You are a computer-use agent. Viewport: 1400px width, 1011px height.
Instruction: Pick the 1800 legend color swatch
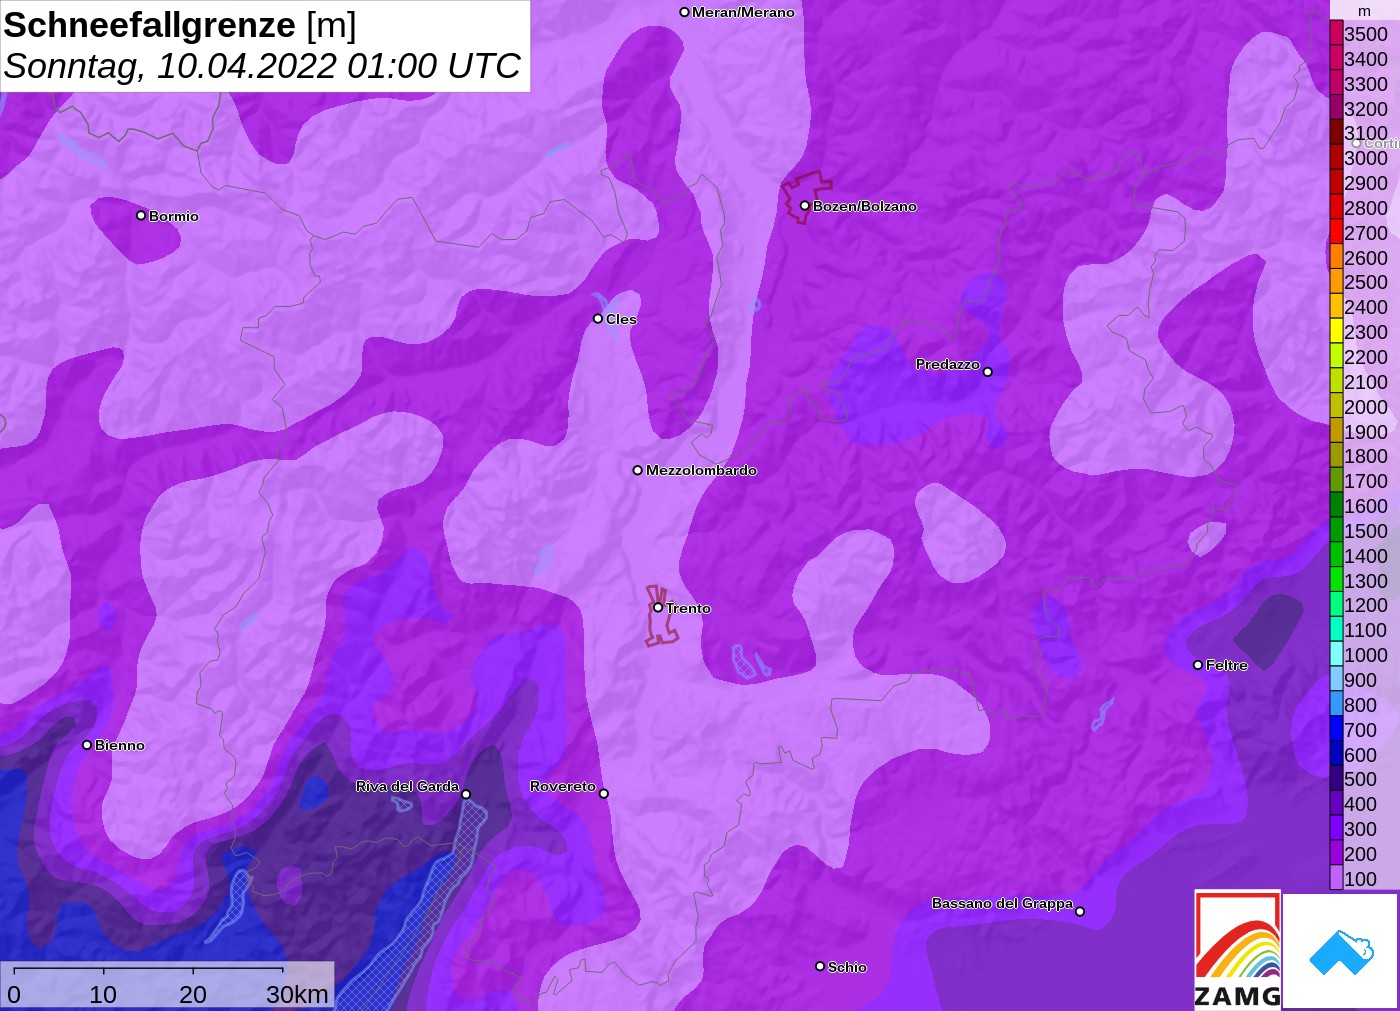(1336, 455)
